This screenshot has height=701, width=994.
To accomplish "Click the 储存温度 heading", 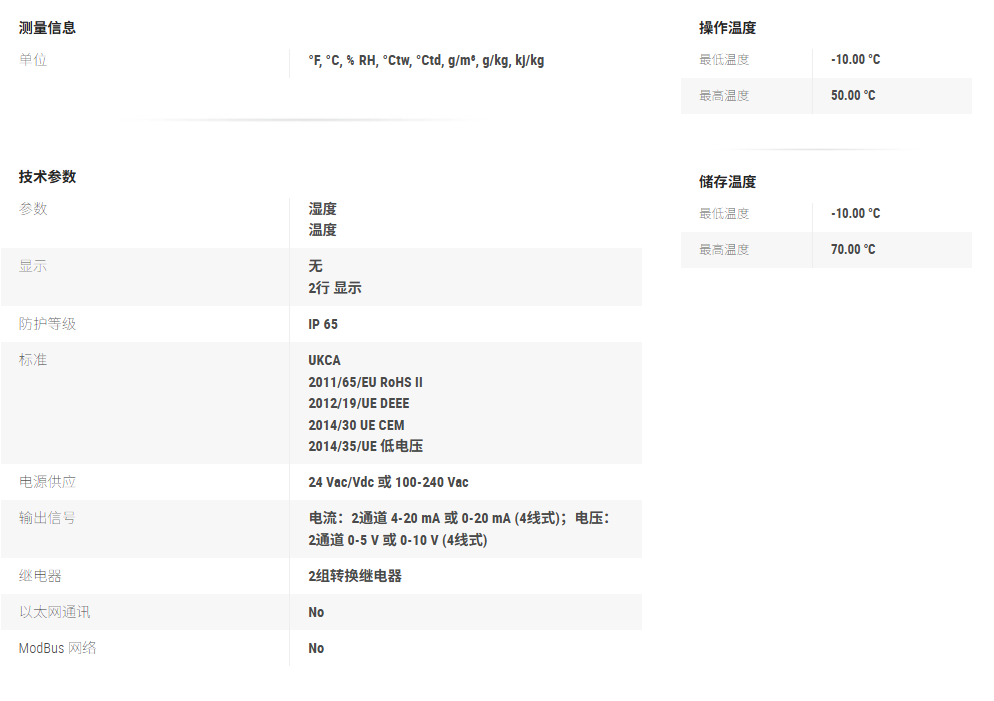I will click(727, 182).
